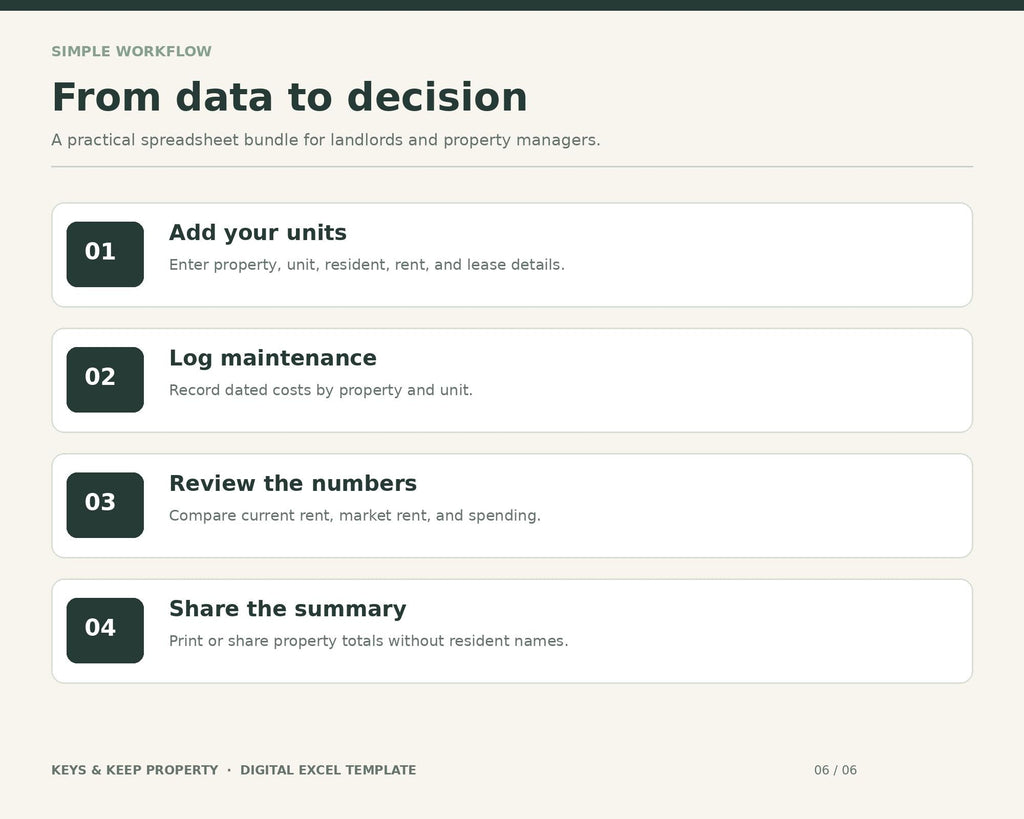Select the Share the summary heading
Viewport: 1024px width, 819px height.
coord(287,609)
